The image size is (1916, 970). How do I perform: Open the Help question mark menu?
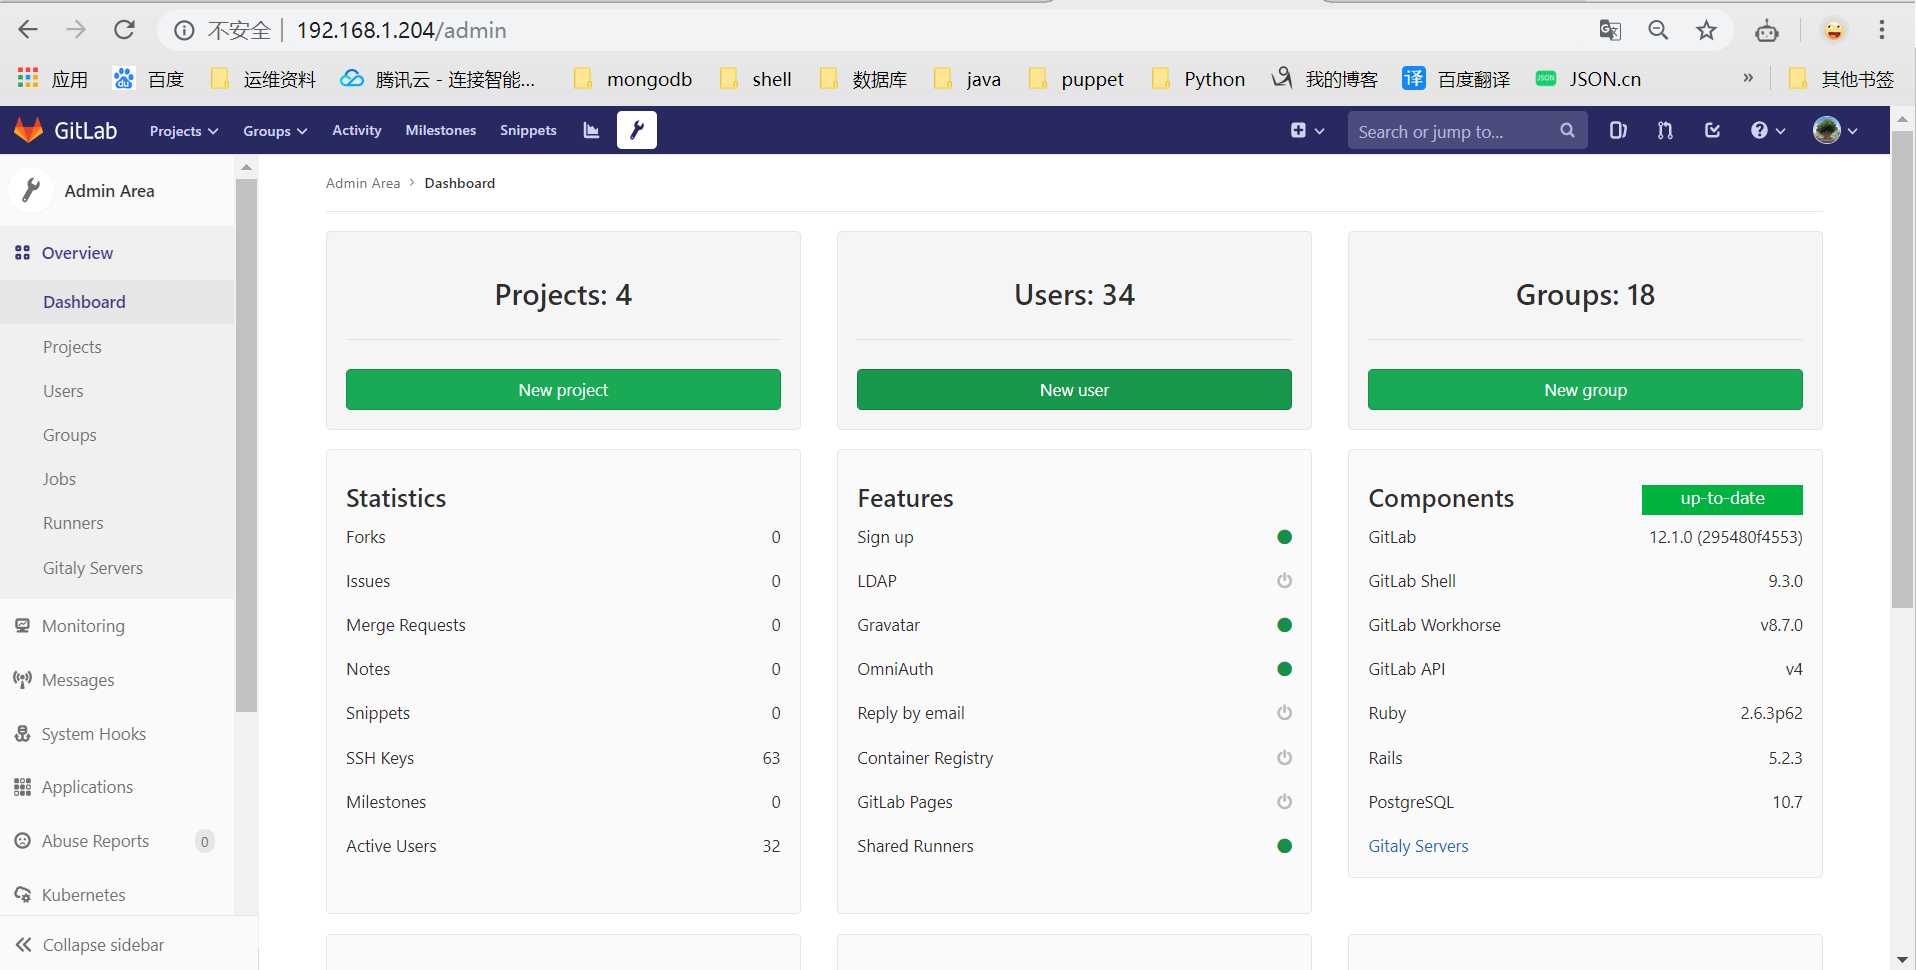(x=1767, y=130)
